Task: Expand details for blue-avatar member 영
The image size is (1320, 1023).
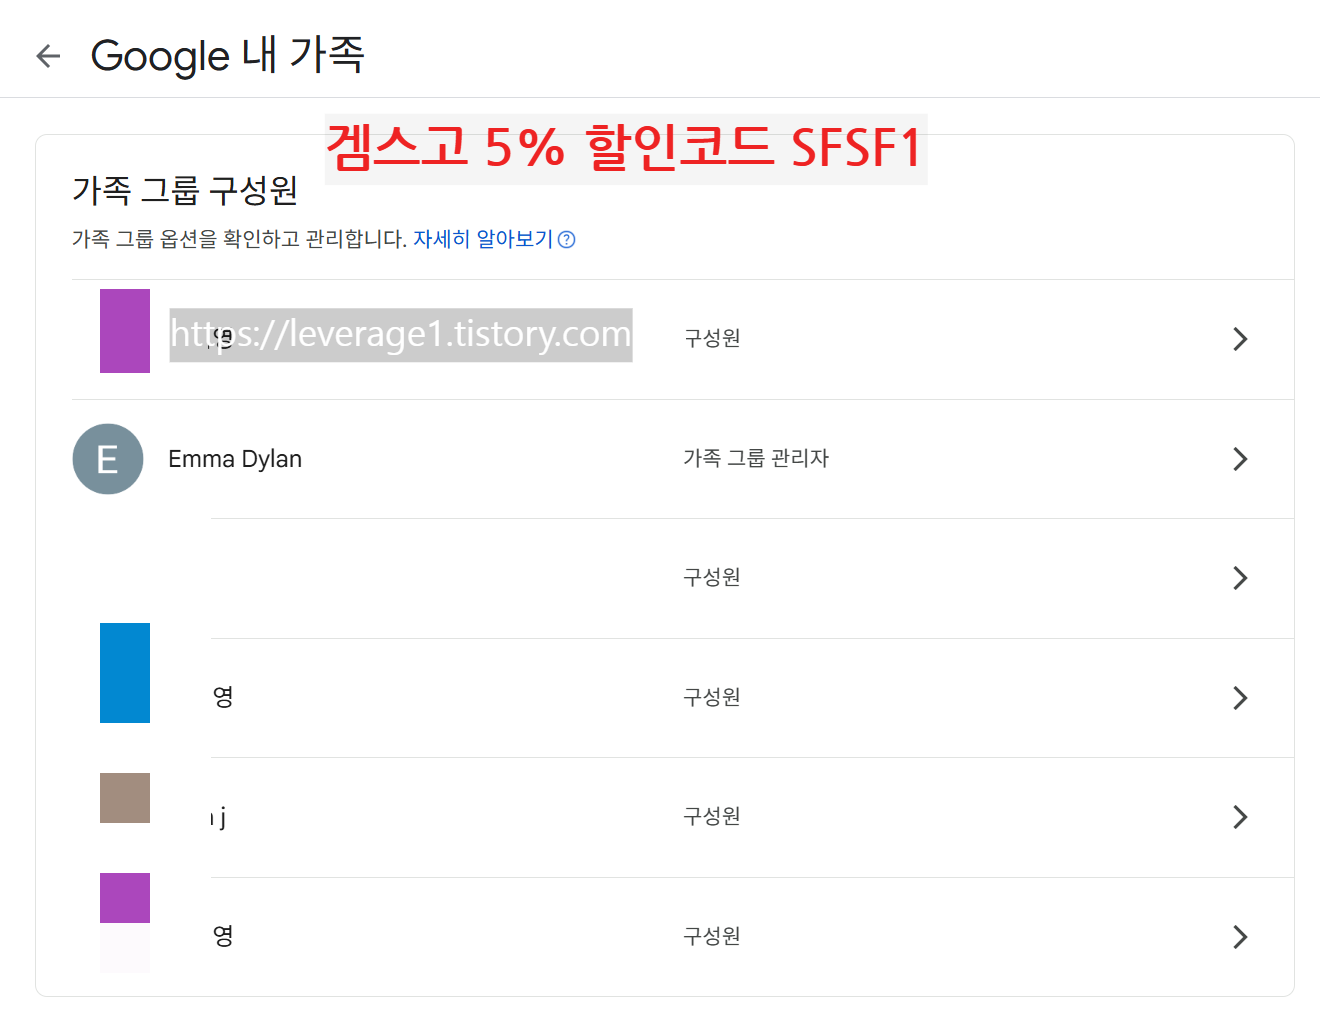Action: point(1240,698)
